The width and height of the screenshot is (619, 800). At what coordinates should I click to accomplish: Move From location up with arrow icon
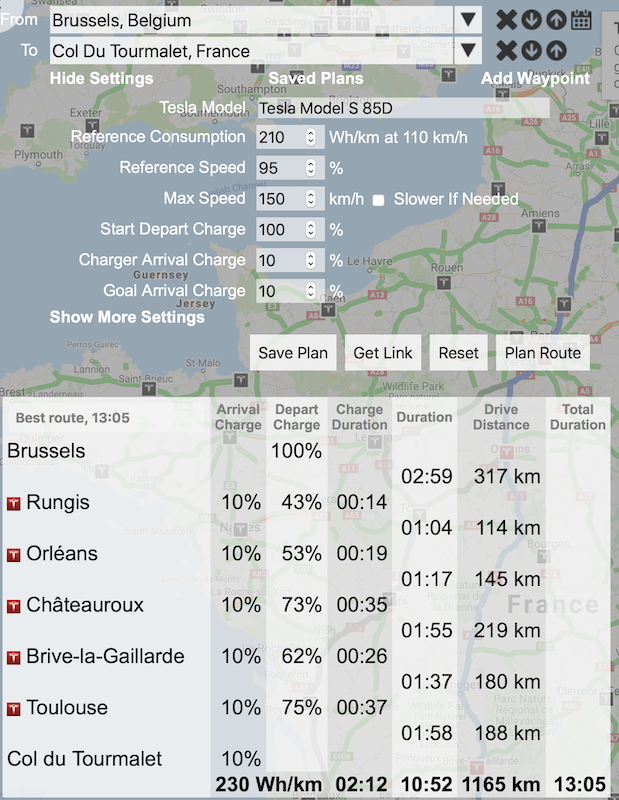click(x=556, y=20)
